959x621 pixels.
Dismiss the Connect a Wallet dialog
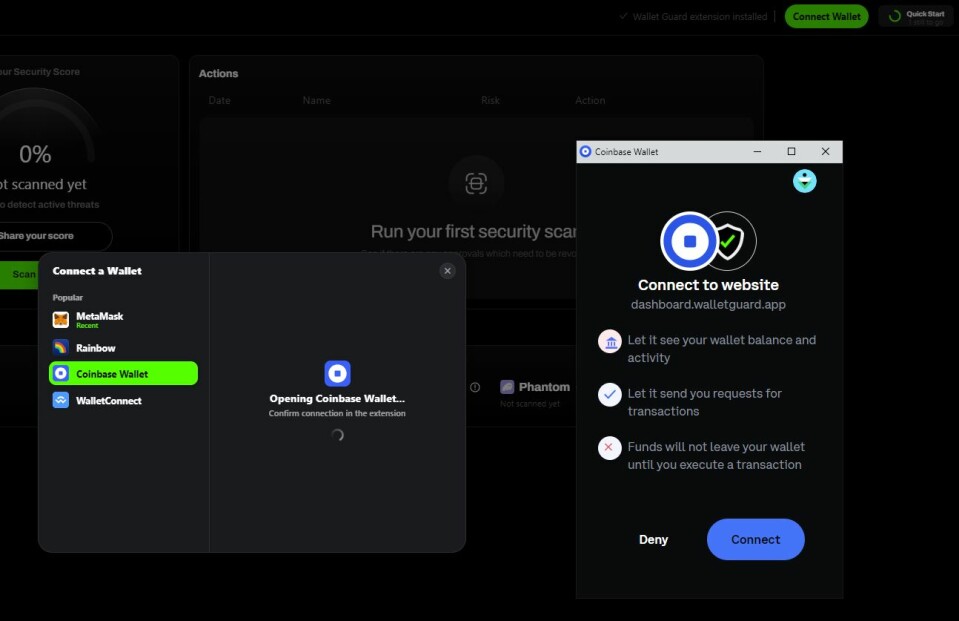click(x=448, y=270)
